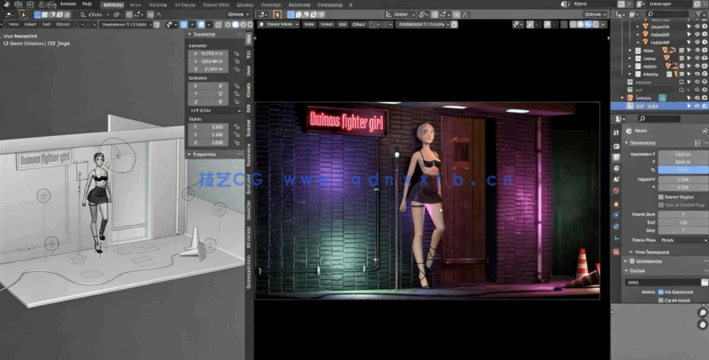The height and width of the screenshot is (360, 709).
Task: Open pivot point menu in solid-shaded viewport header
Action: pyautogui.click(x=119, y=14)
